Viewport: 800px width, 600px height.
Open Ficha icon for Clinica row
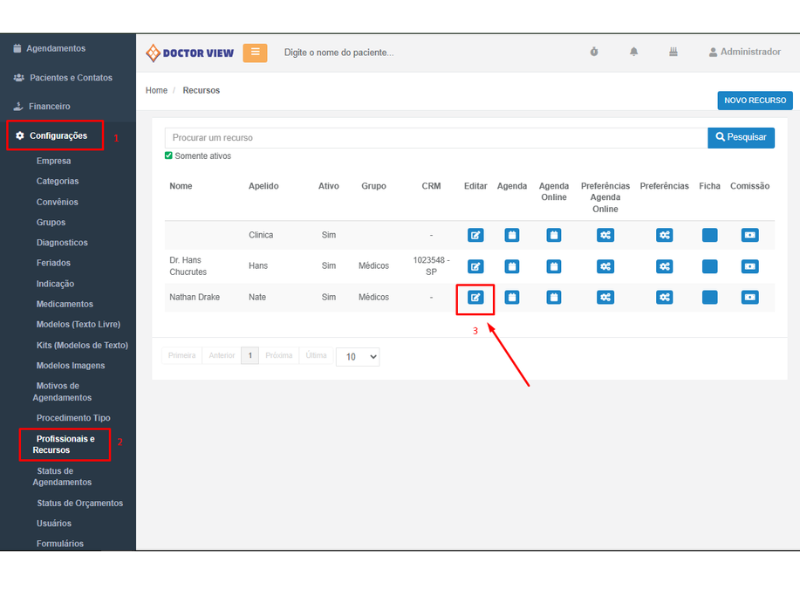coord(710,235)
